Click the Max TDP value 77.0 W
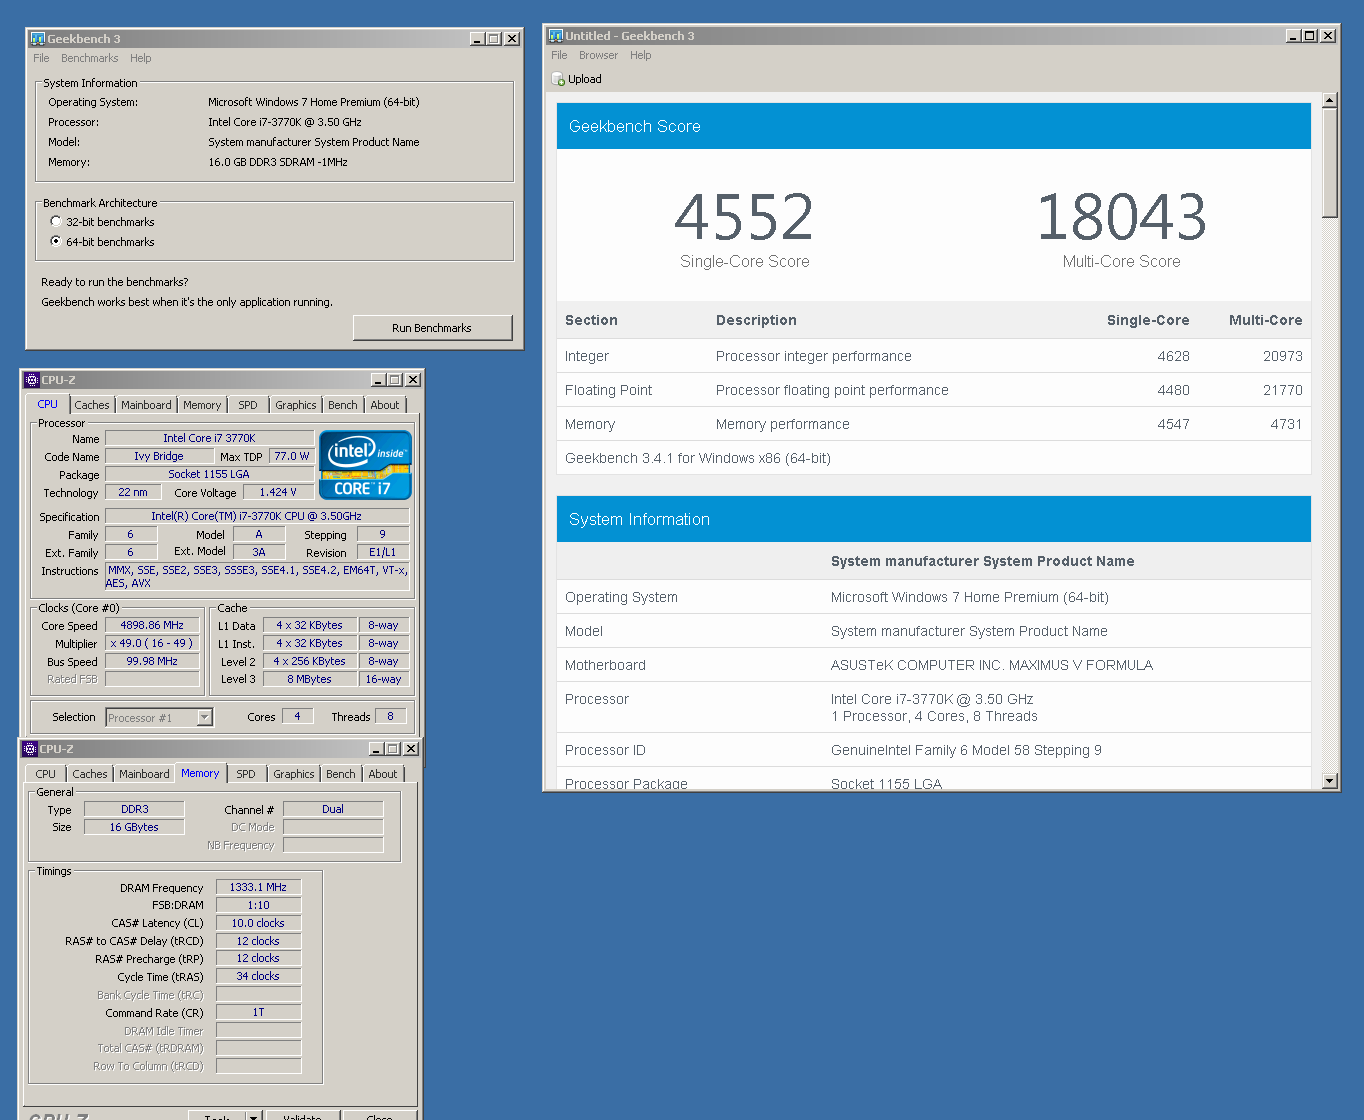Image resolution: width=1364 pixels, height=1120 pixels. coord(292,456)
